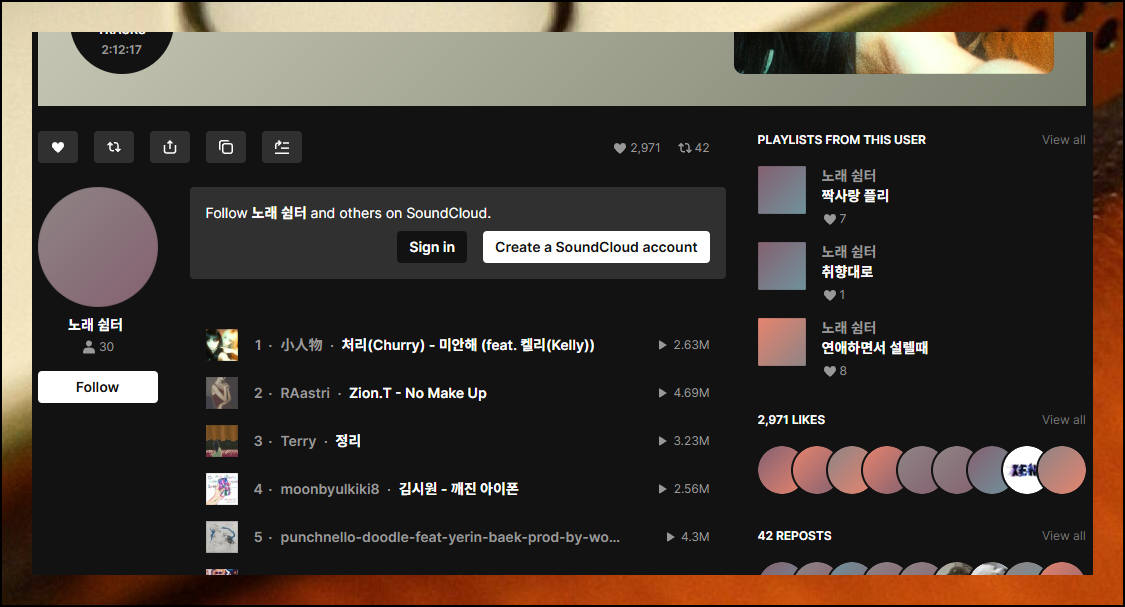Open 노래 쉼터 link above 짝사랑 플리

pos(849,176)
